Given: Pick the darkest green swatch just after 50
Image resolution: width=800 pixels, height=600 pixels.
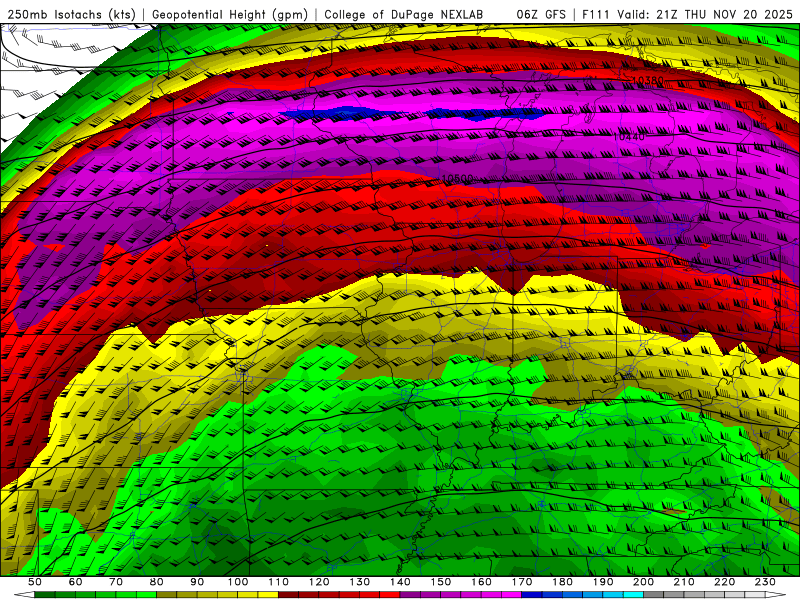Looking at the screenshot, I should click(45, 594).
